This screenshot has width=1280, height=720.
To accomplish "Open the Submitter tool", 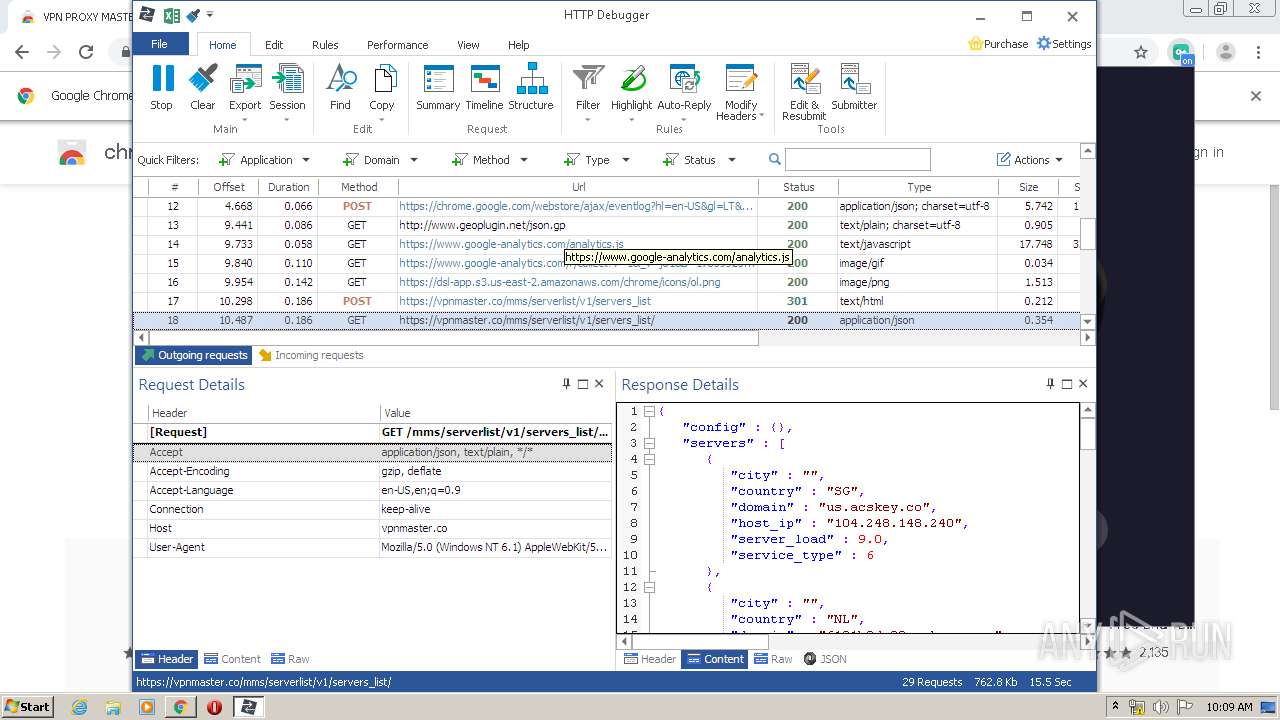I will coord(854,87).
